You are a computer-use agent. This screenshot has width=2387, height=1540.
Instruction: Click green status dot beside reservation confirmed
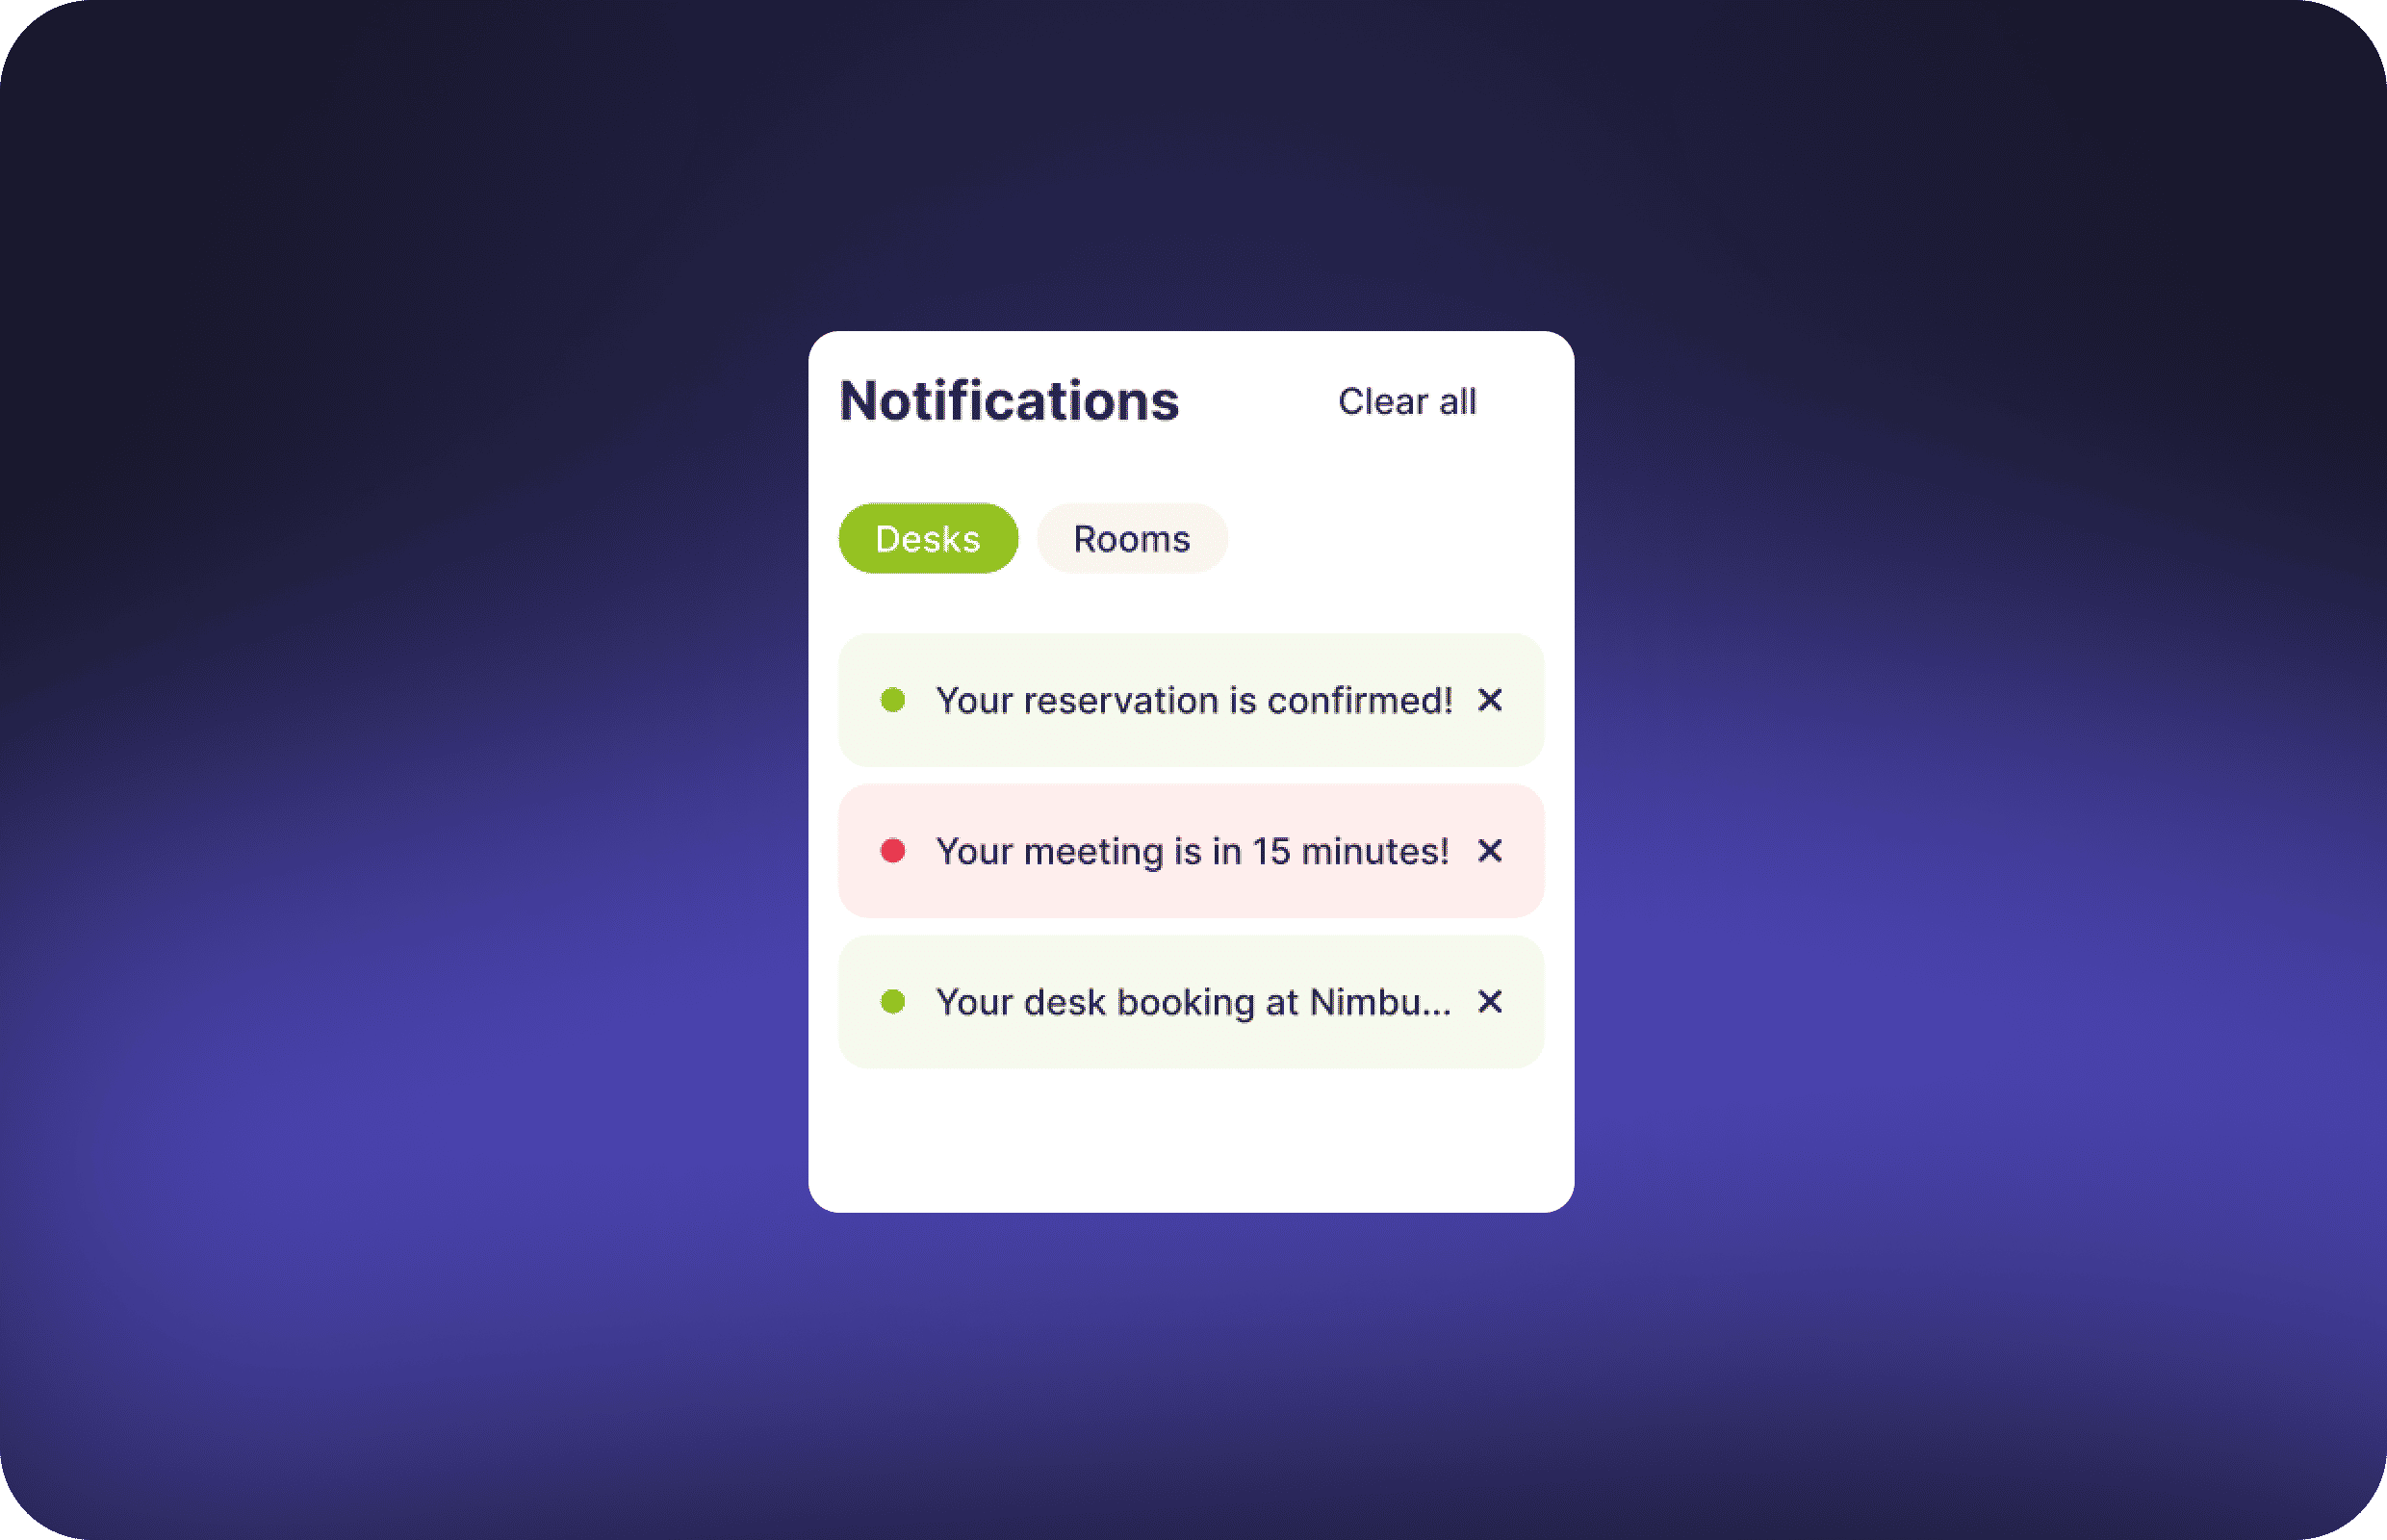(x=892, y=700)
